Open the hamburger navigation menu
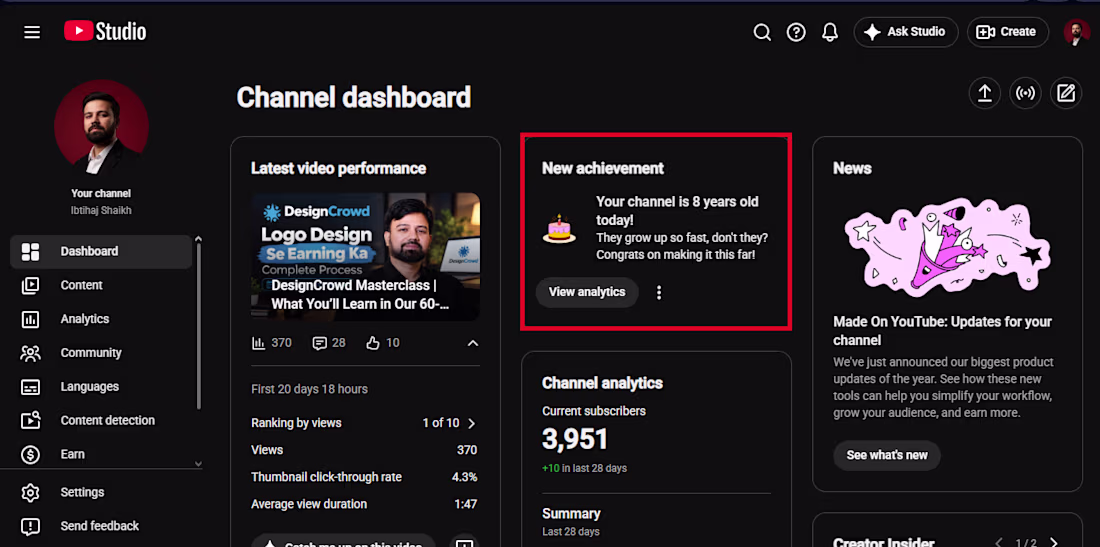 (x=32, y=32)
